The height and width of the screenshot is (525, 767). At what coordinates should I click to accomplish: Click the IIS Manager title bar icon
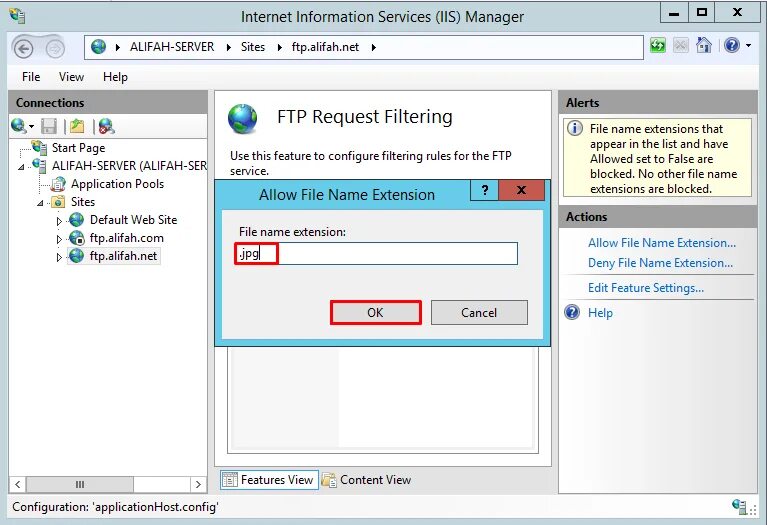pos(18,15)
